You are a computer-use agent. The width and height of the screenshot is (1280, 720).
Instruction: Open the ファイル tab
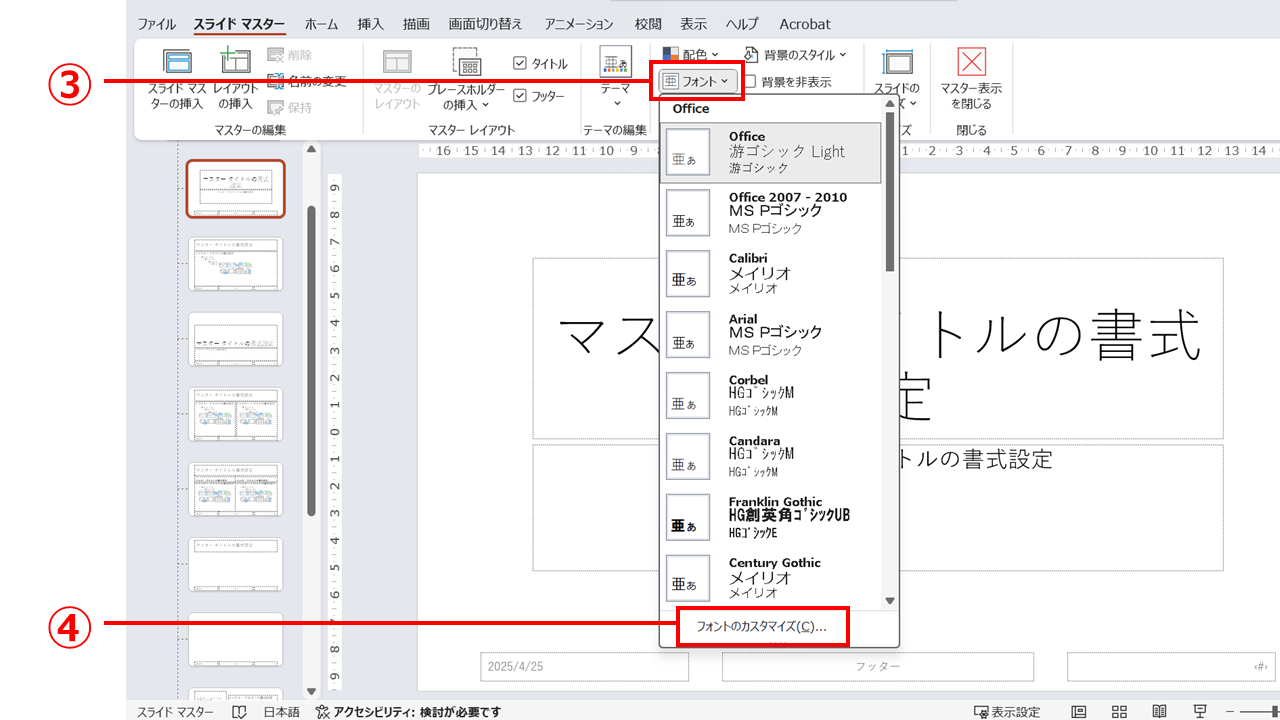156,24
